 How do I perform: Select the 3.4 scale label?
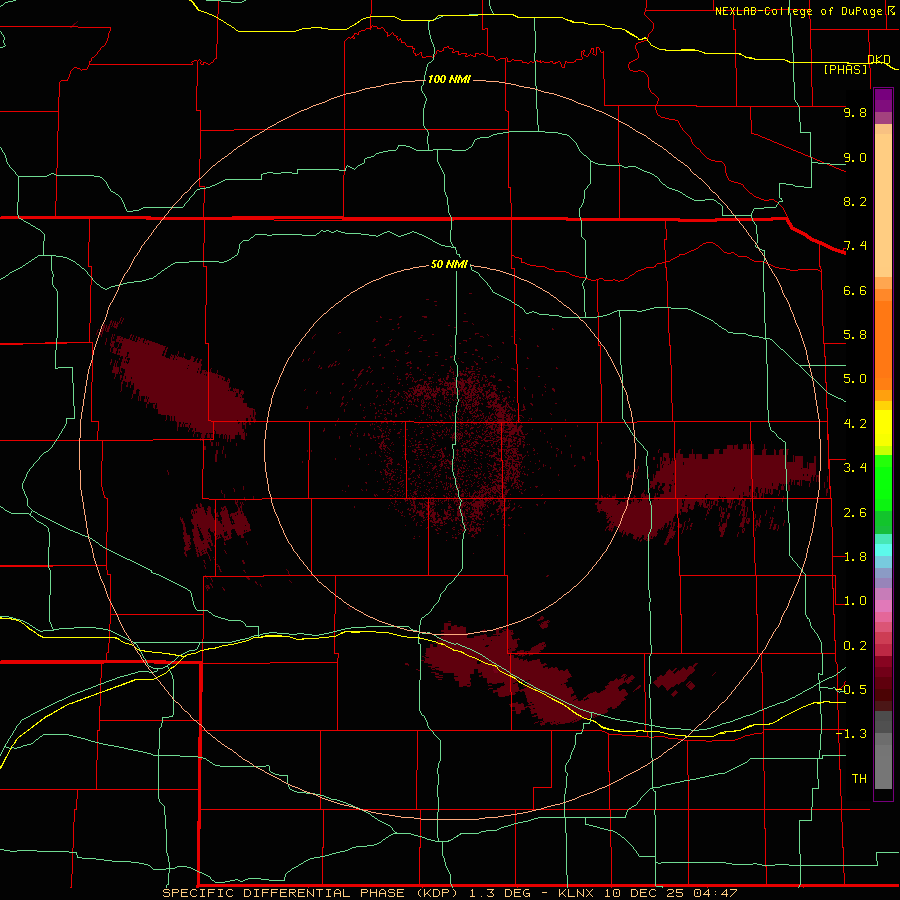click(855, 468)
